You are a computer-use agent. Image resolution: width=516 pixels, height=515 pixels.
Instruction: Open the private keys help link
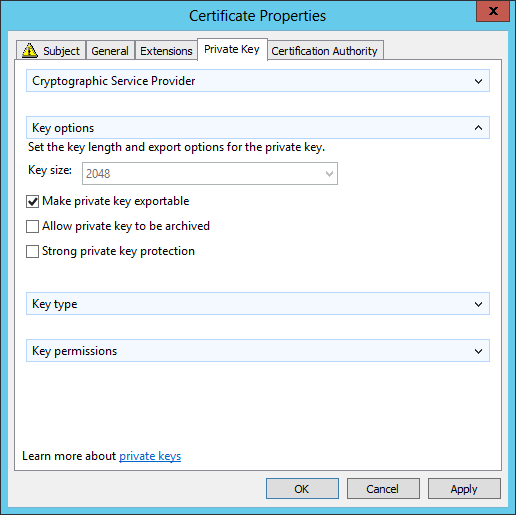click(150, 456)
